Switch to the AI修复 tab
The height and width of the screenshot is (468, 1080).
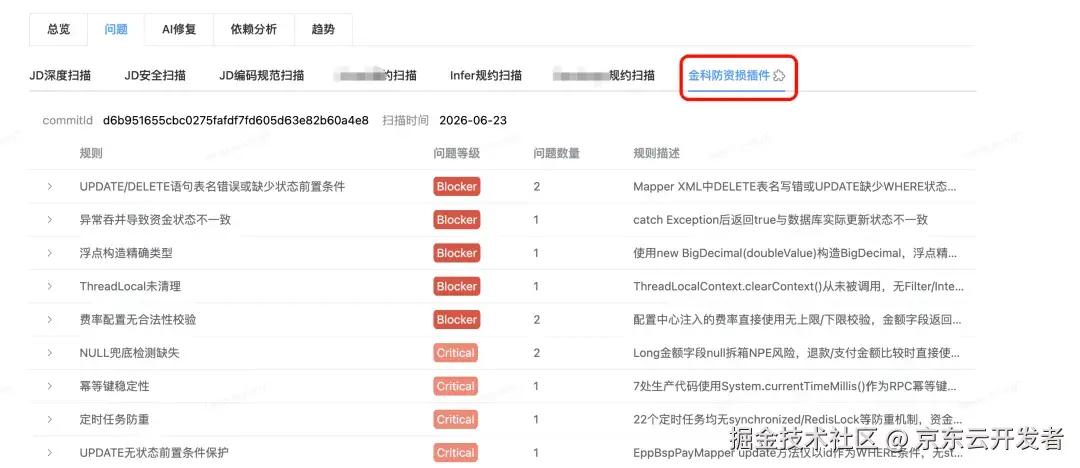pyautogui.click(x=179, y=30)
